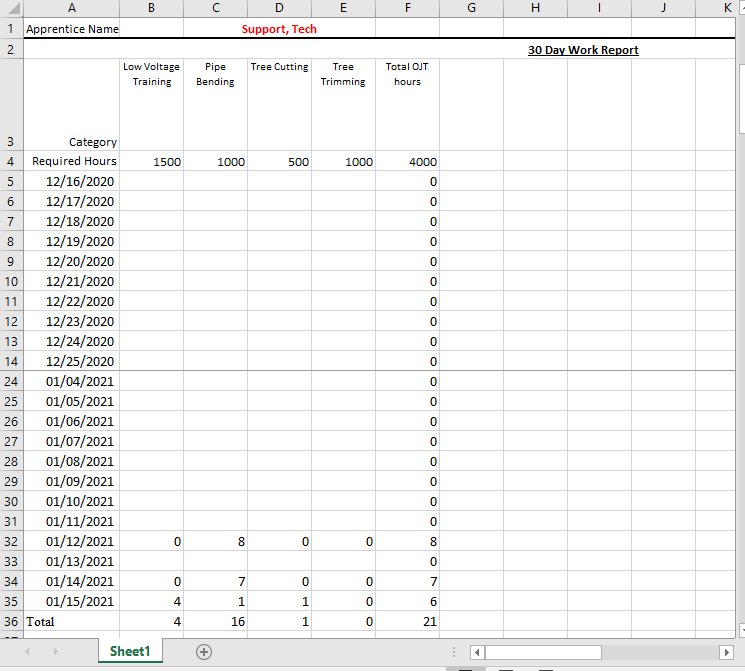Screen dimensions: 745x671
Task: Click horizontal scrollbar right arrow
Action: click(726, 652)
